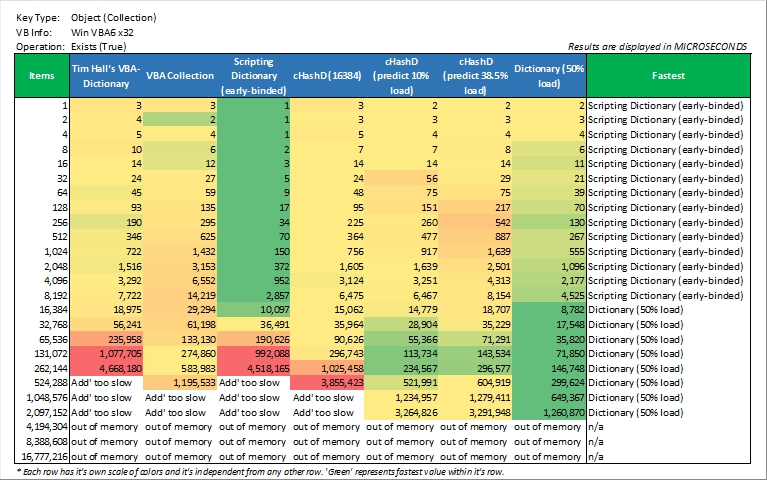The height and width of the screenshot is (480, 767).
Task: Click the "VBA Collection" column header
Action: tap(180, 76)
